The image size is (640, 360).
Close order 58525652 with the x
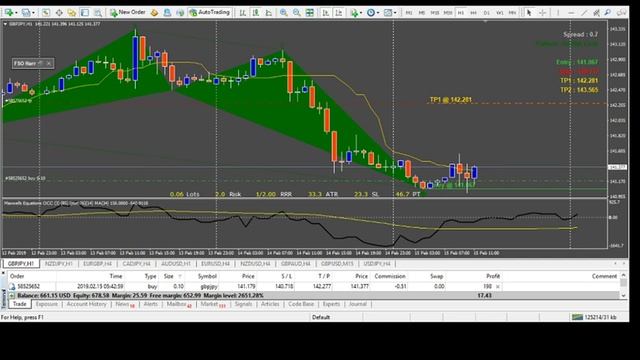tap(498, 287)
